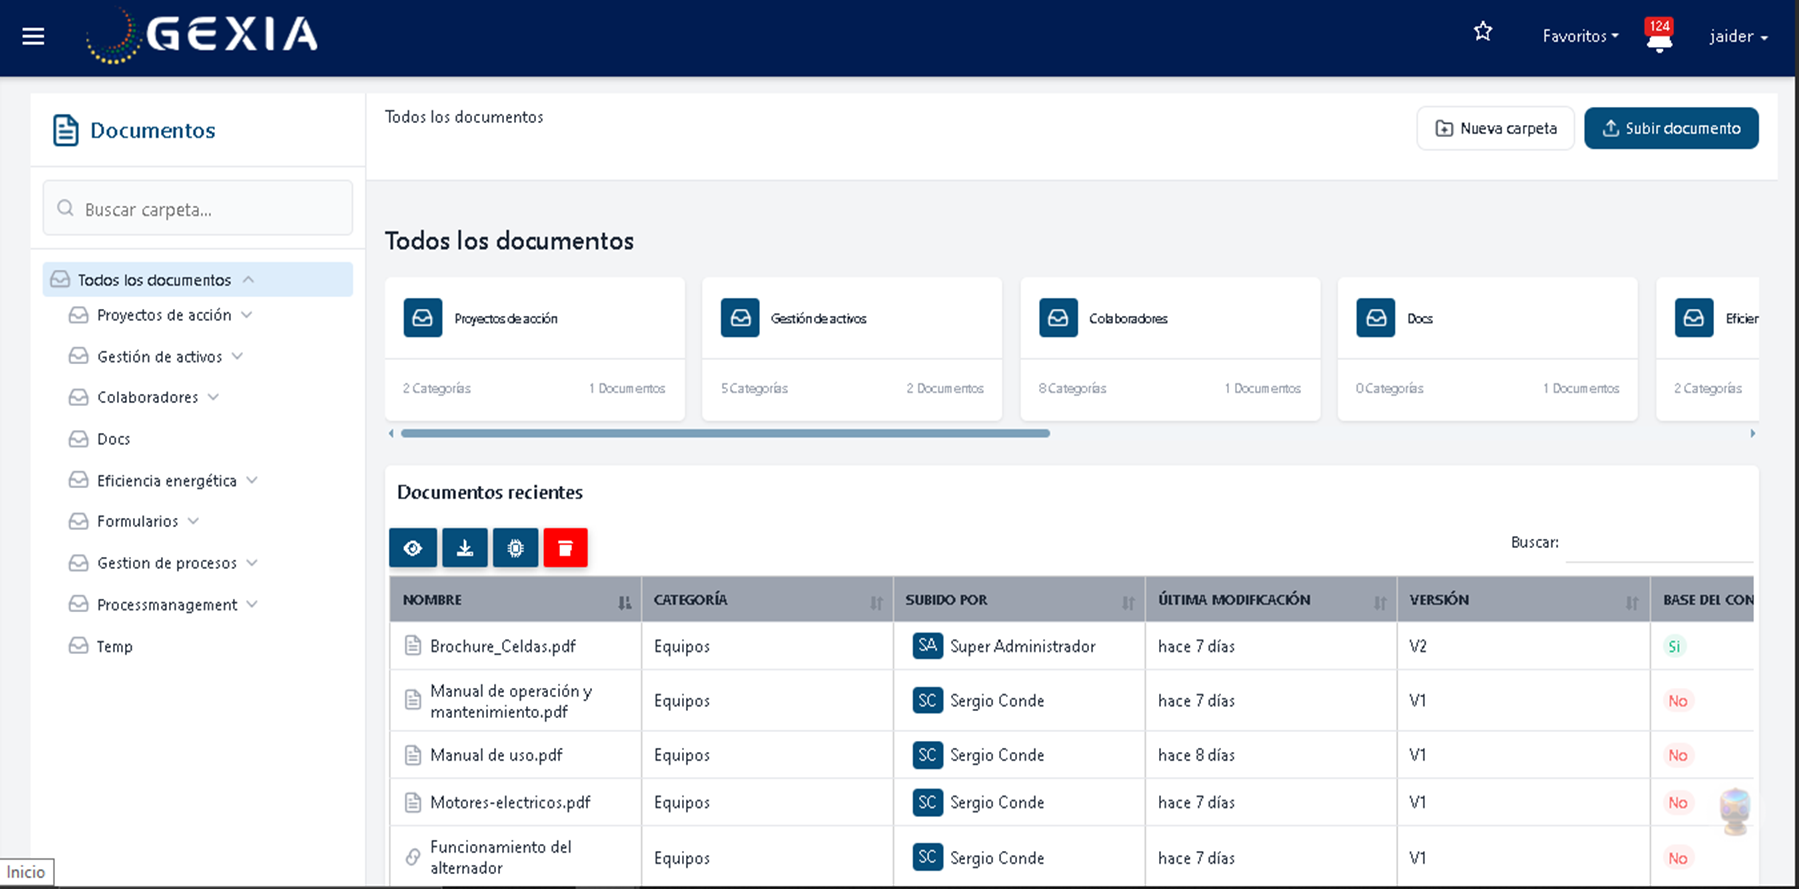The image size is (1799, 889).
Task: Select Temp folder in sidebar
Action: 114,647
